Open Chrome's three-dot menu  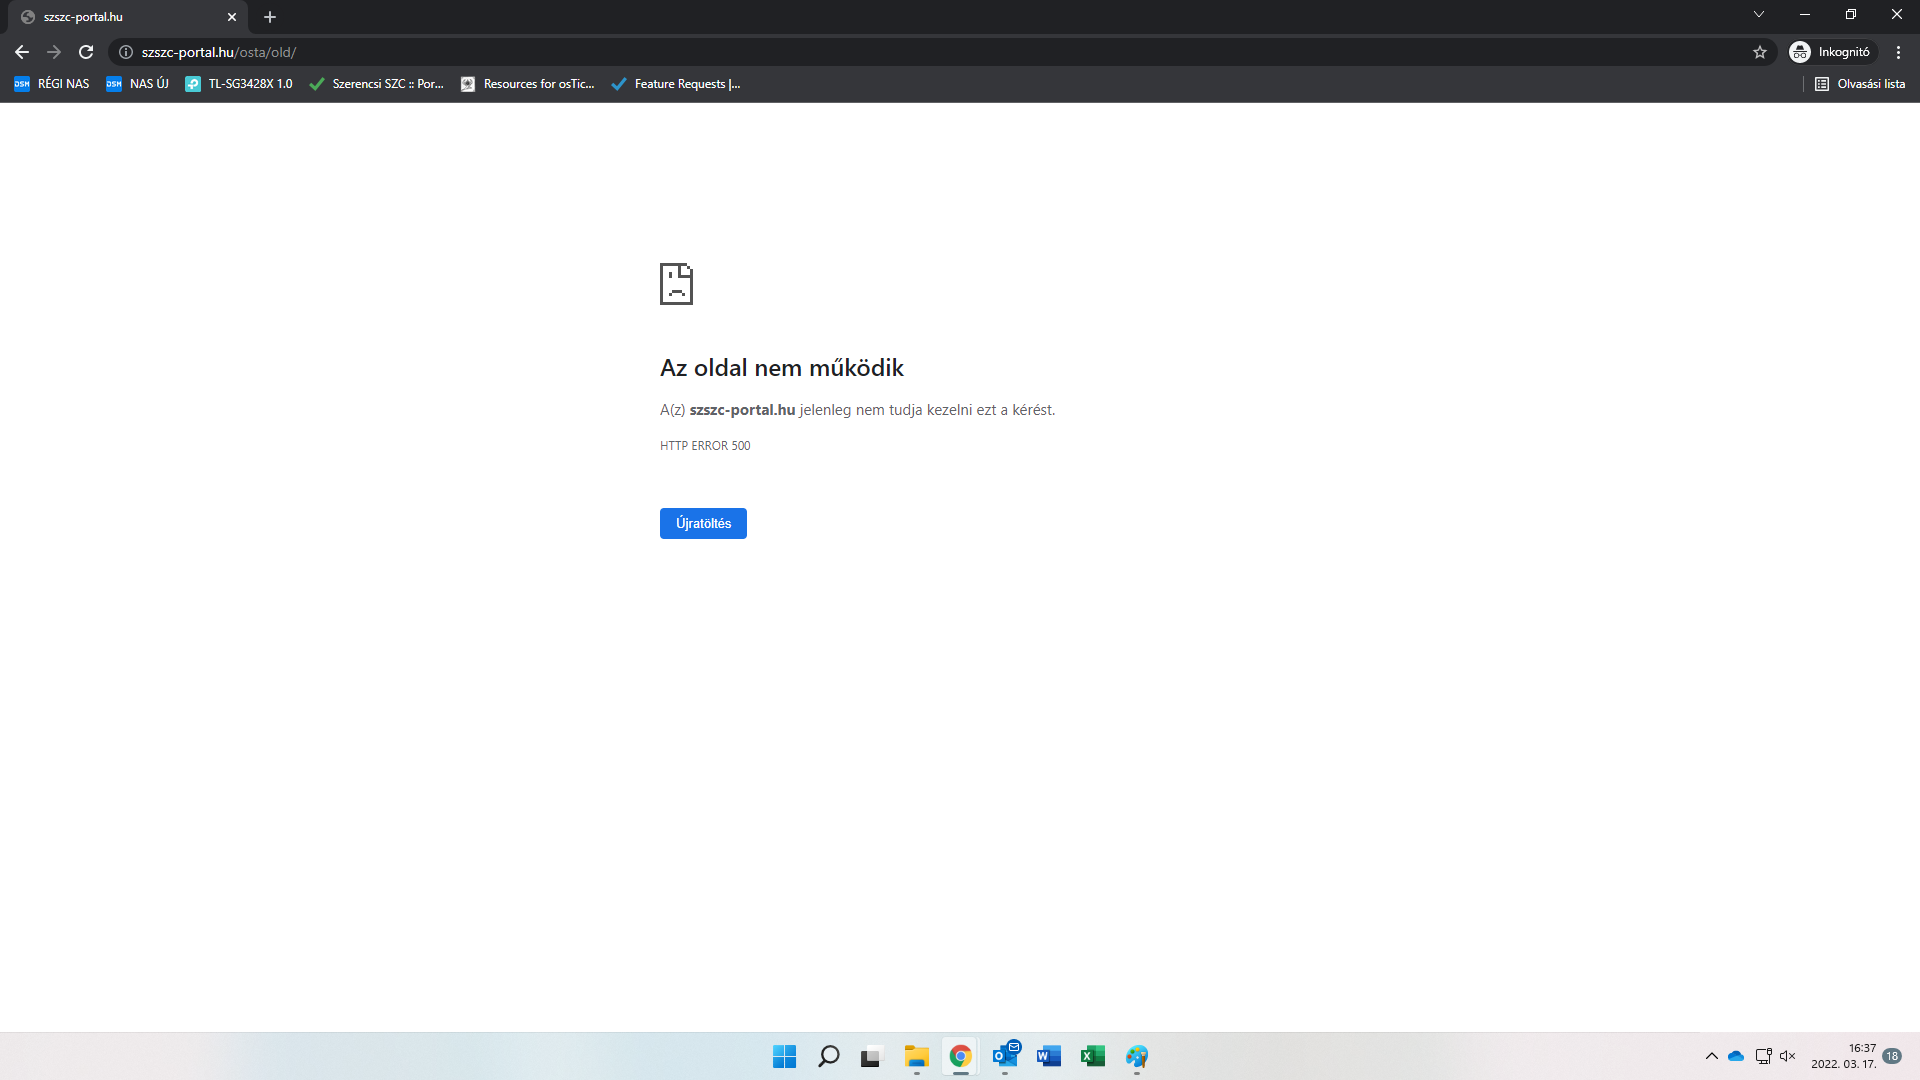[1898, 52]
